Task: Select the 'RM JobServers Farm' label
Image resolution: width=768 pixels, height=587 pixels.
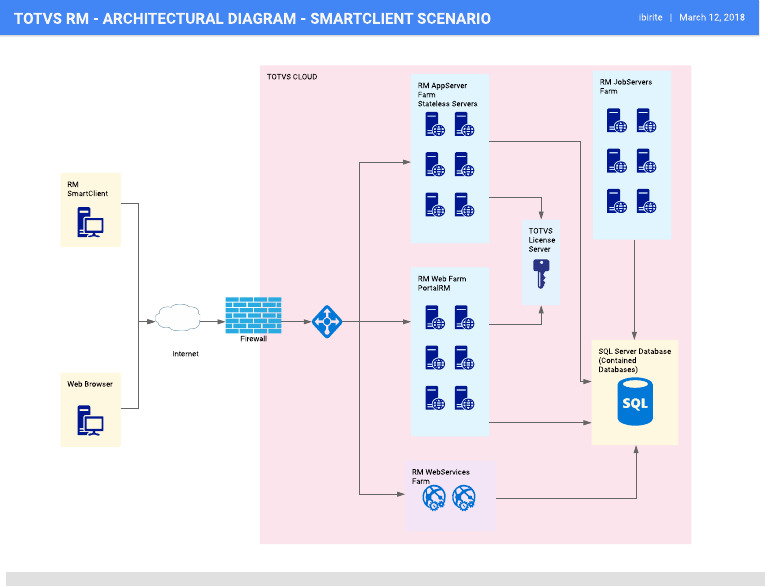Action: pyautogui.click(x=625, y=87)
